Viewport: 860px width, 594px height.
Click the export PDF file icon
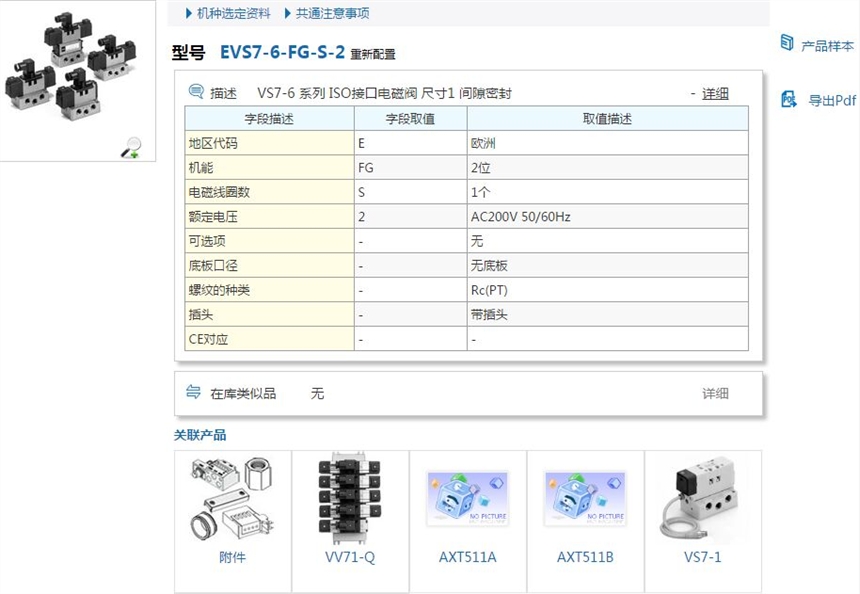pos(789,99)
